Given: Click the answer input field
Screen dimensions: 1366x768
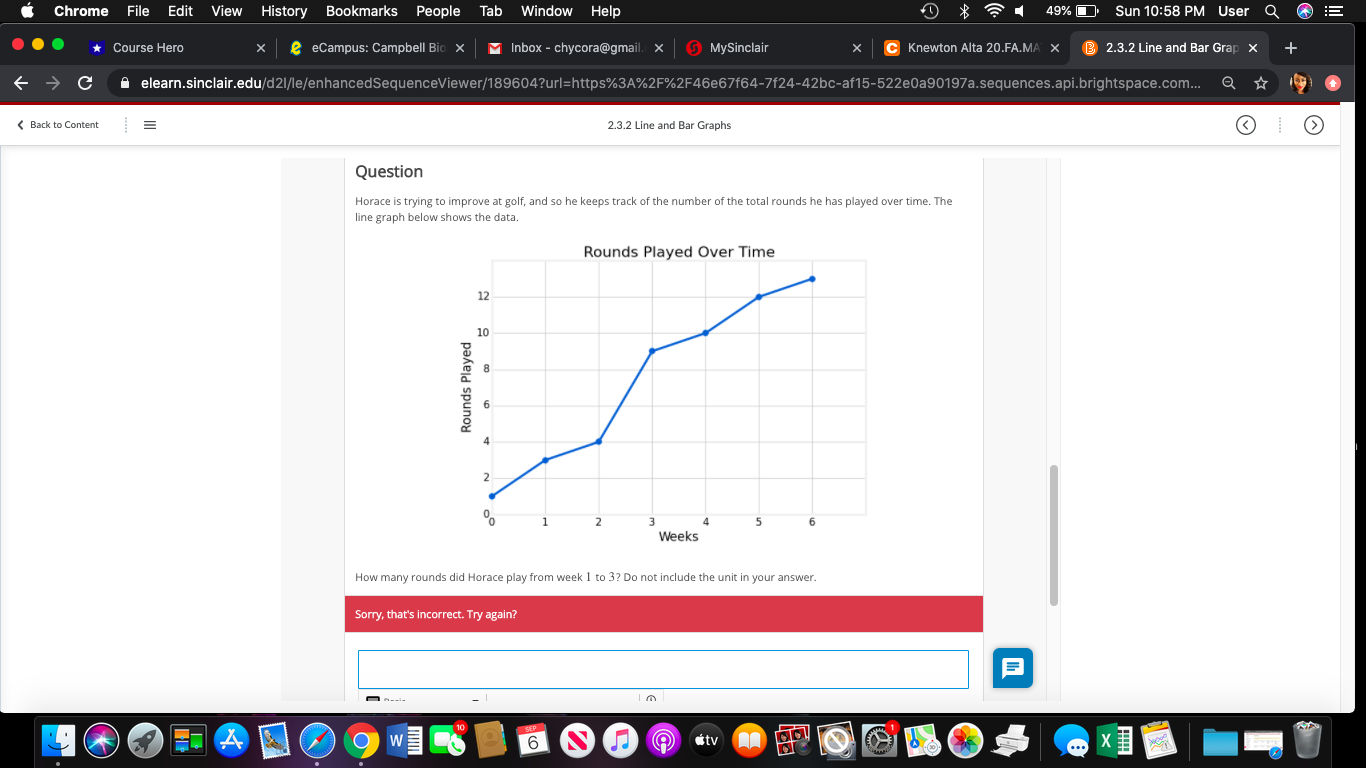Looking at the screenshot, I should (663, 669).
